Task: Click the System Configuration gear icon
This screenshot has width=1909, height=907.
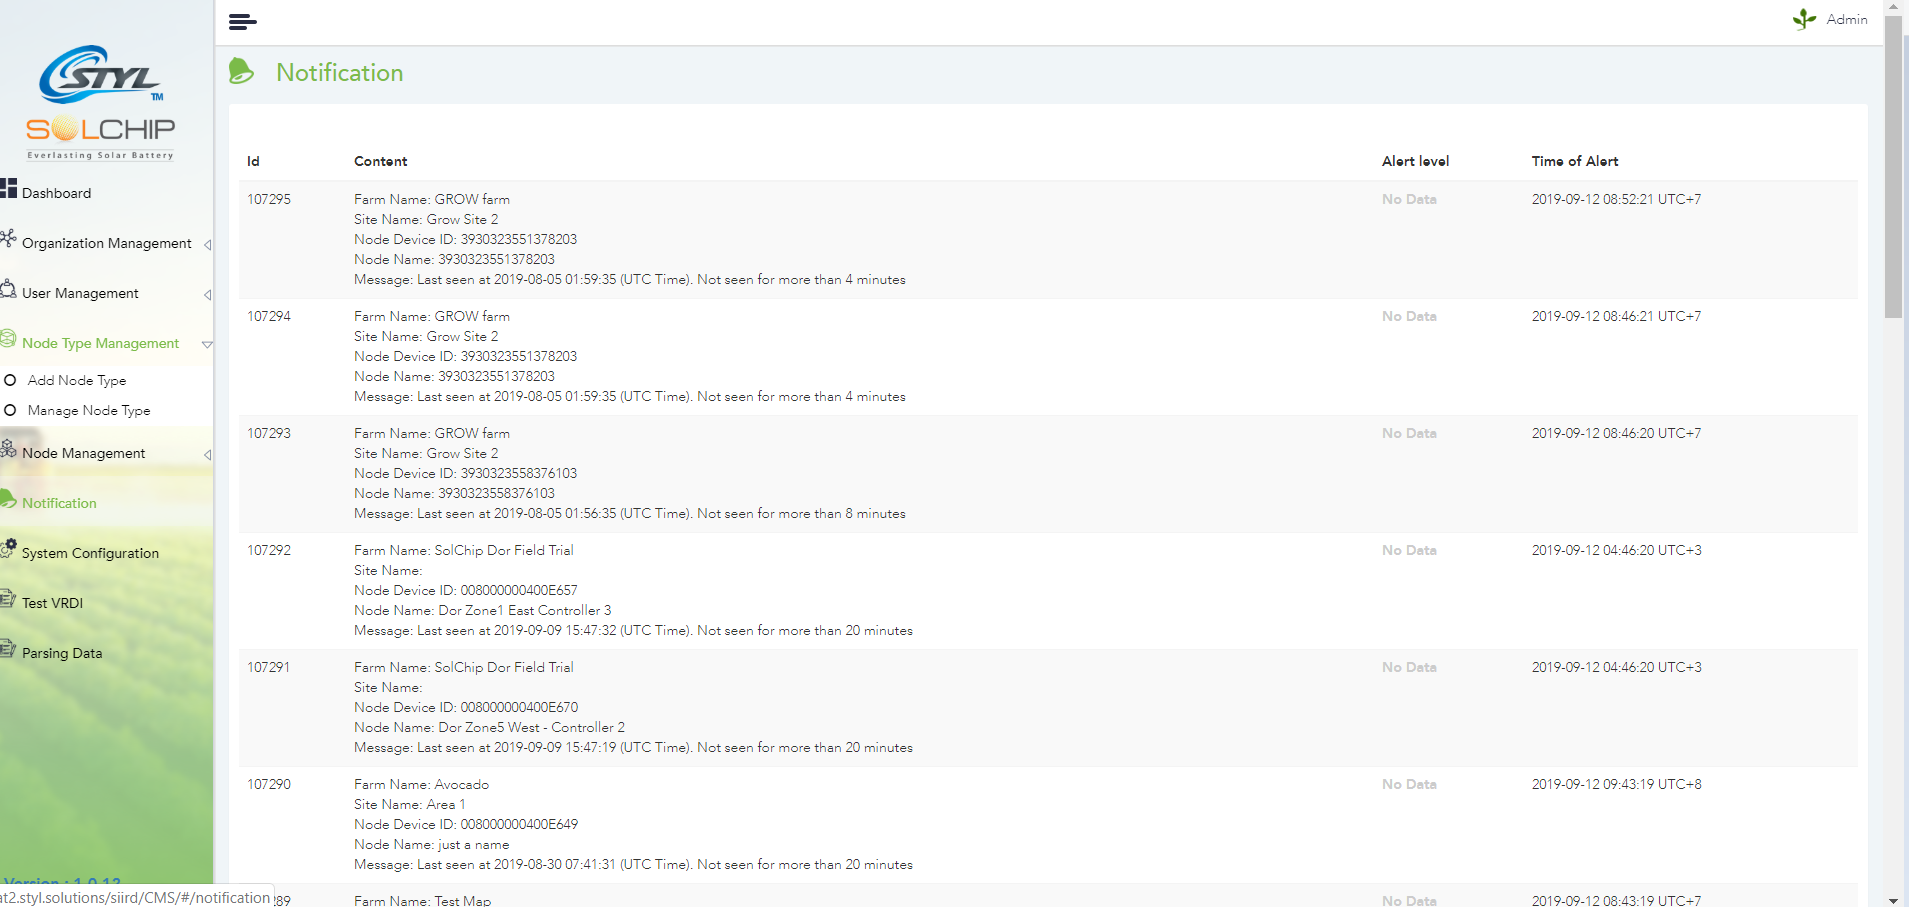Action: [9, 548]
